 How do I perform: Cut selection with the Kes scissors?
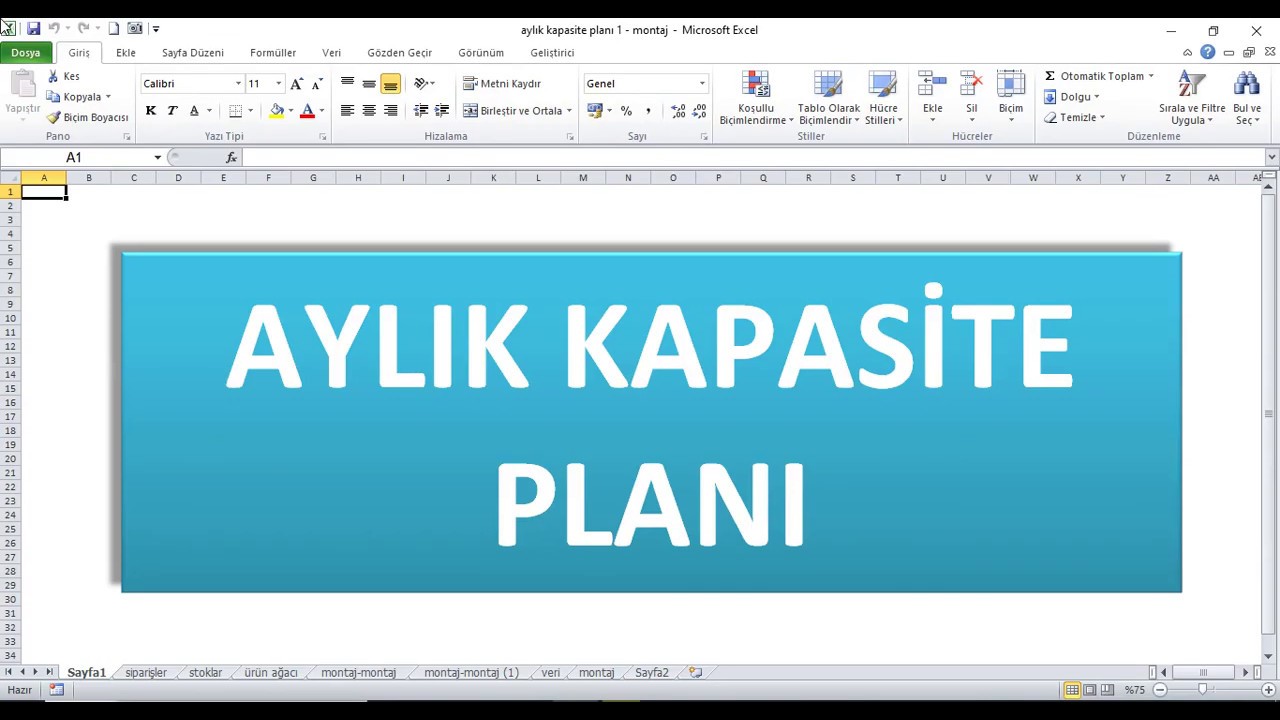[x=63, y=76]
